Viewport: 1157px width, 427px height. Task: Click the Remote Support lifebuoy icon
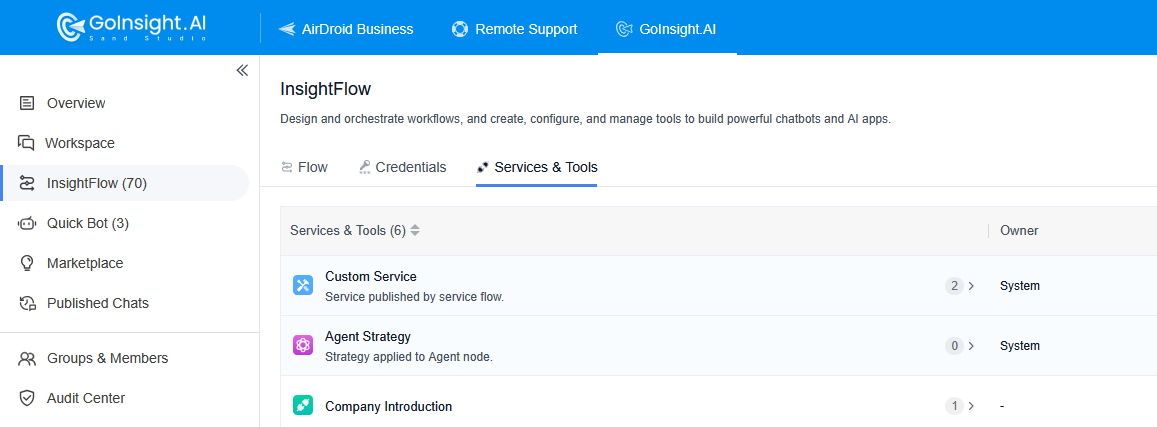tap(460, 29)
